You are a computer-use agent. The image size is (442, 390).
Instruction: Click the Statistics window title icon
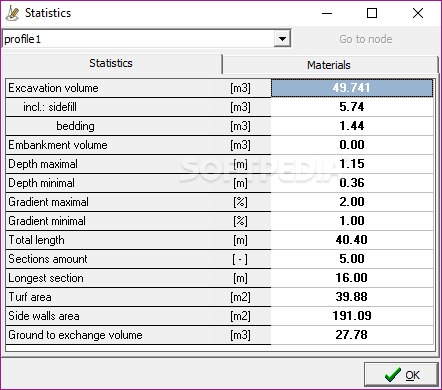pos(12,13)
